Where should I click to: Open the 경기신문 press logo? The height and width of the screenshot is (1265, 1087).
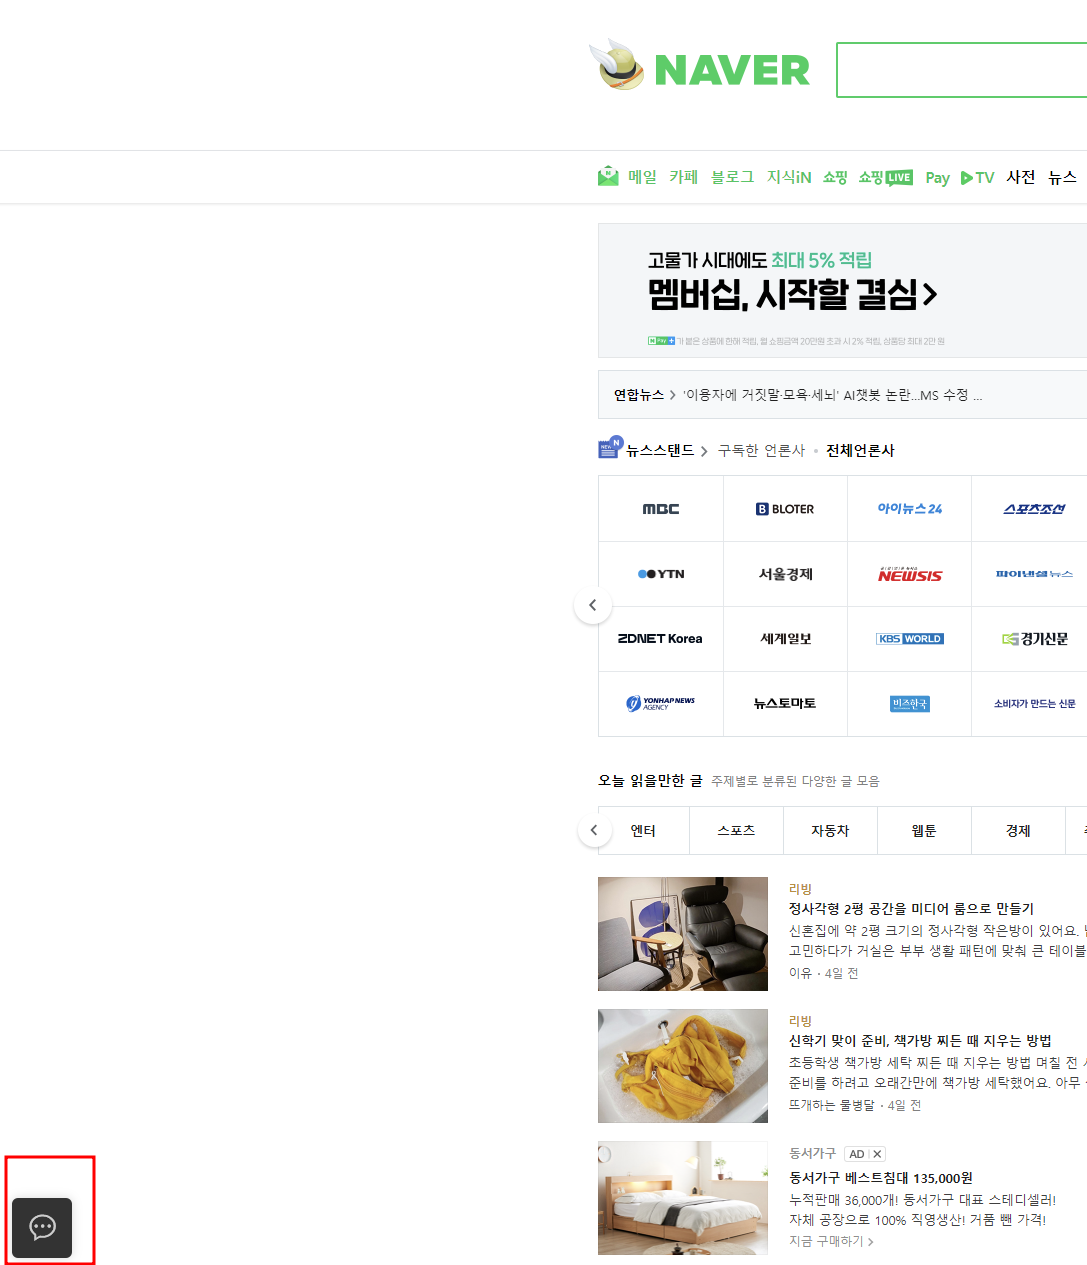pyautogui.click(x=1034, y=639)
